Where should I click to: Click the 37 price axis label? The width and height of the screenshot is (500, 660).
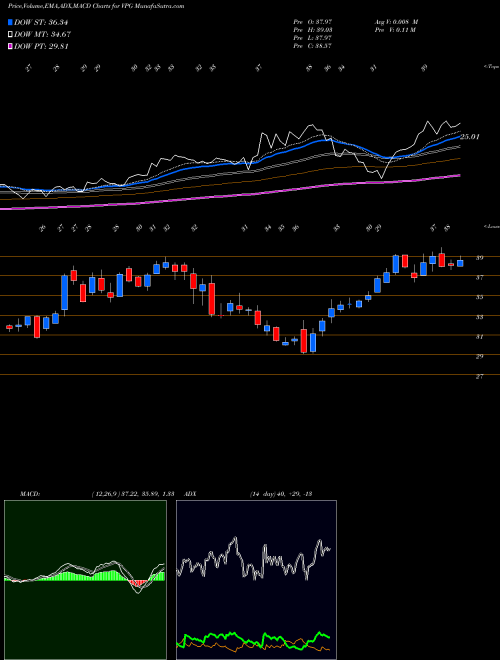[x=479, y=277]
